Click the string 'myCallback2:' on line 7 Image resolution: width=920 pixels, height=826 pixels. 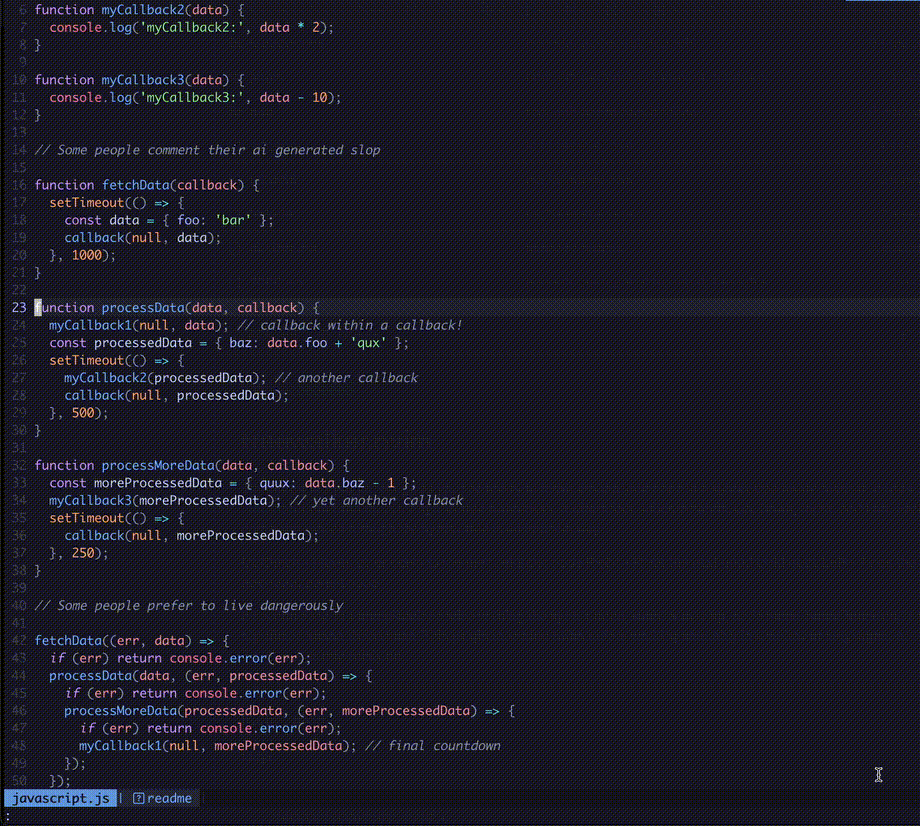[x=192, y=28]
